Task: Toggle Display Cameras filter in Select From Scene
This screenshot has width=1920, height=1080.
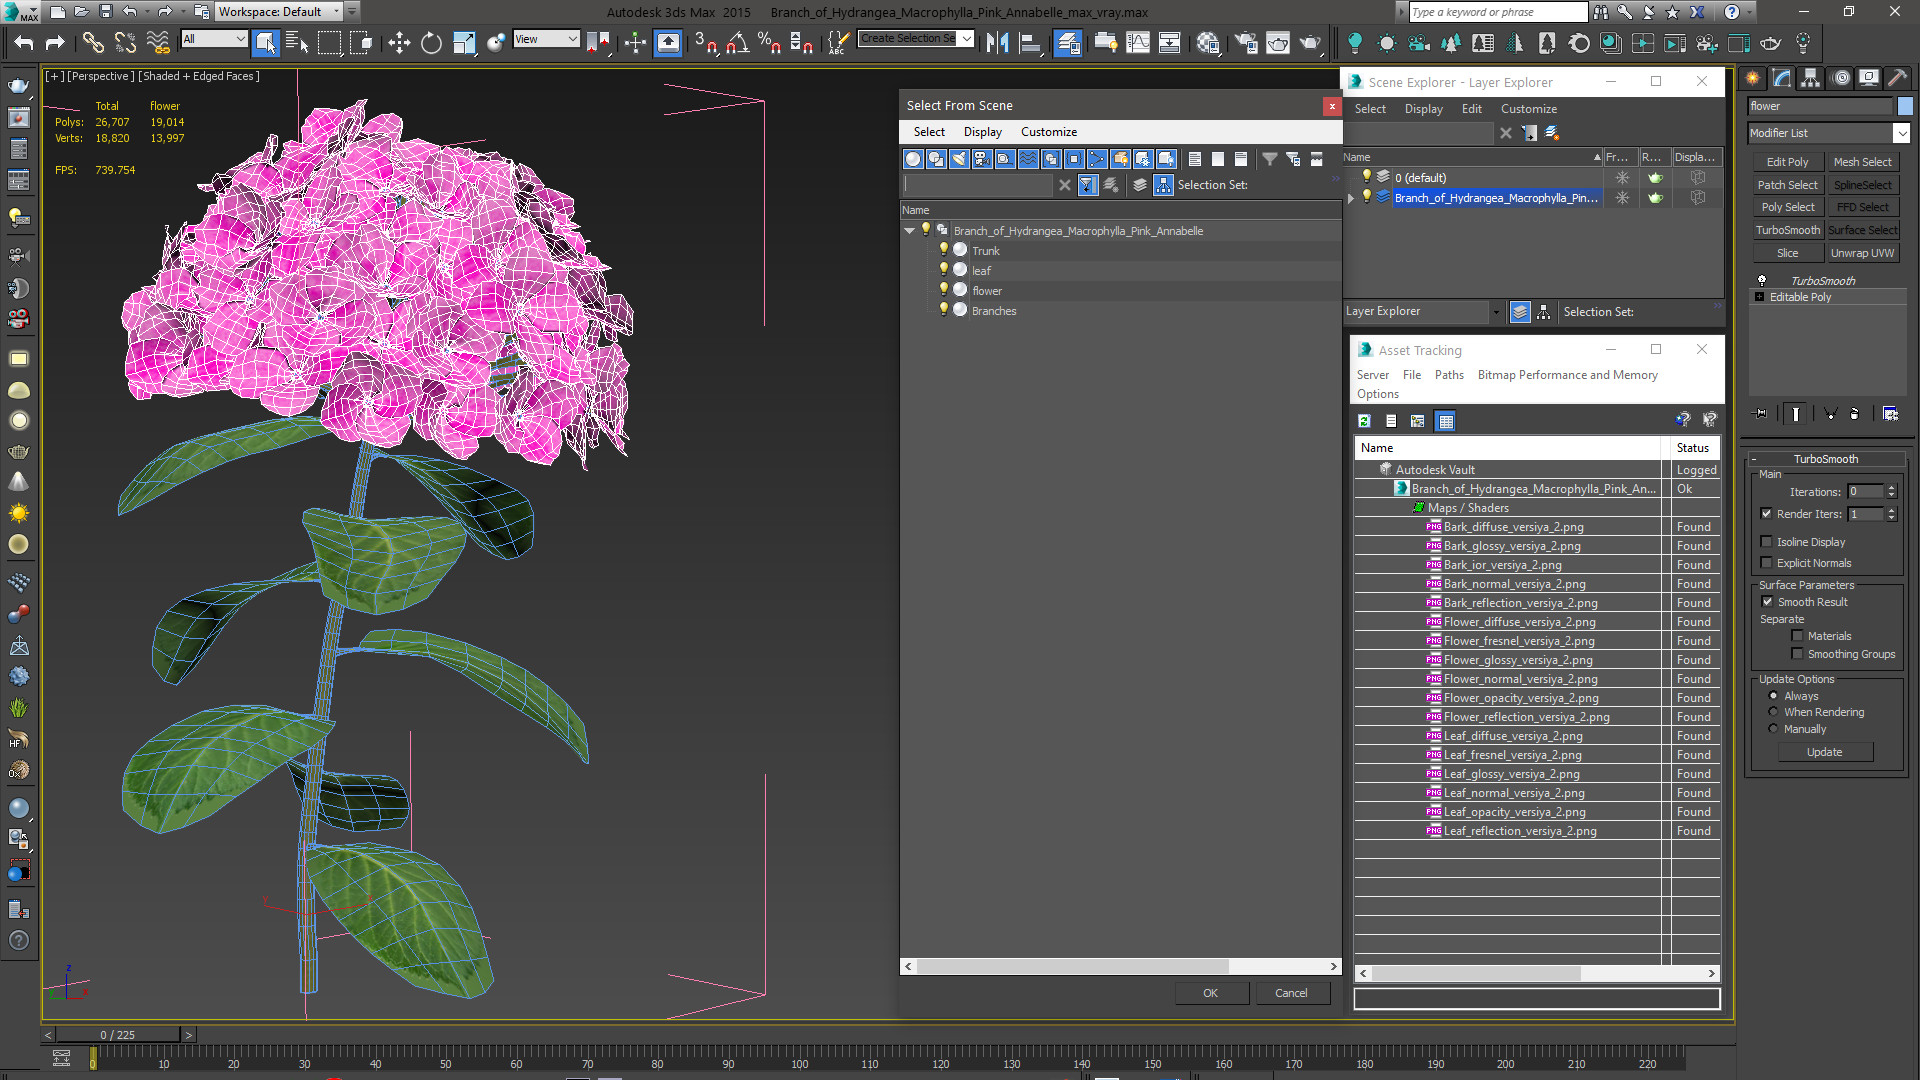Action: pos(982,159)
